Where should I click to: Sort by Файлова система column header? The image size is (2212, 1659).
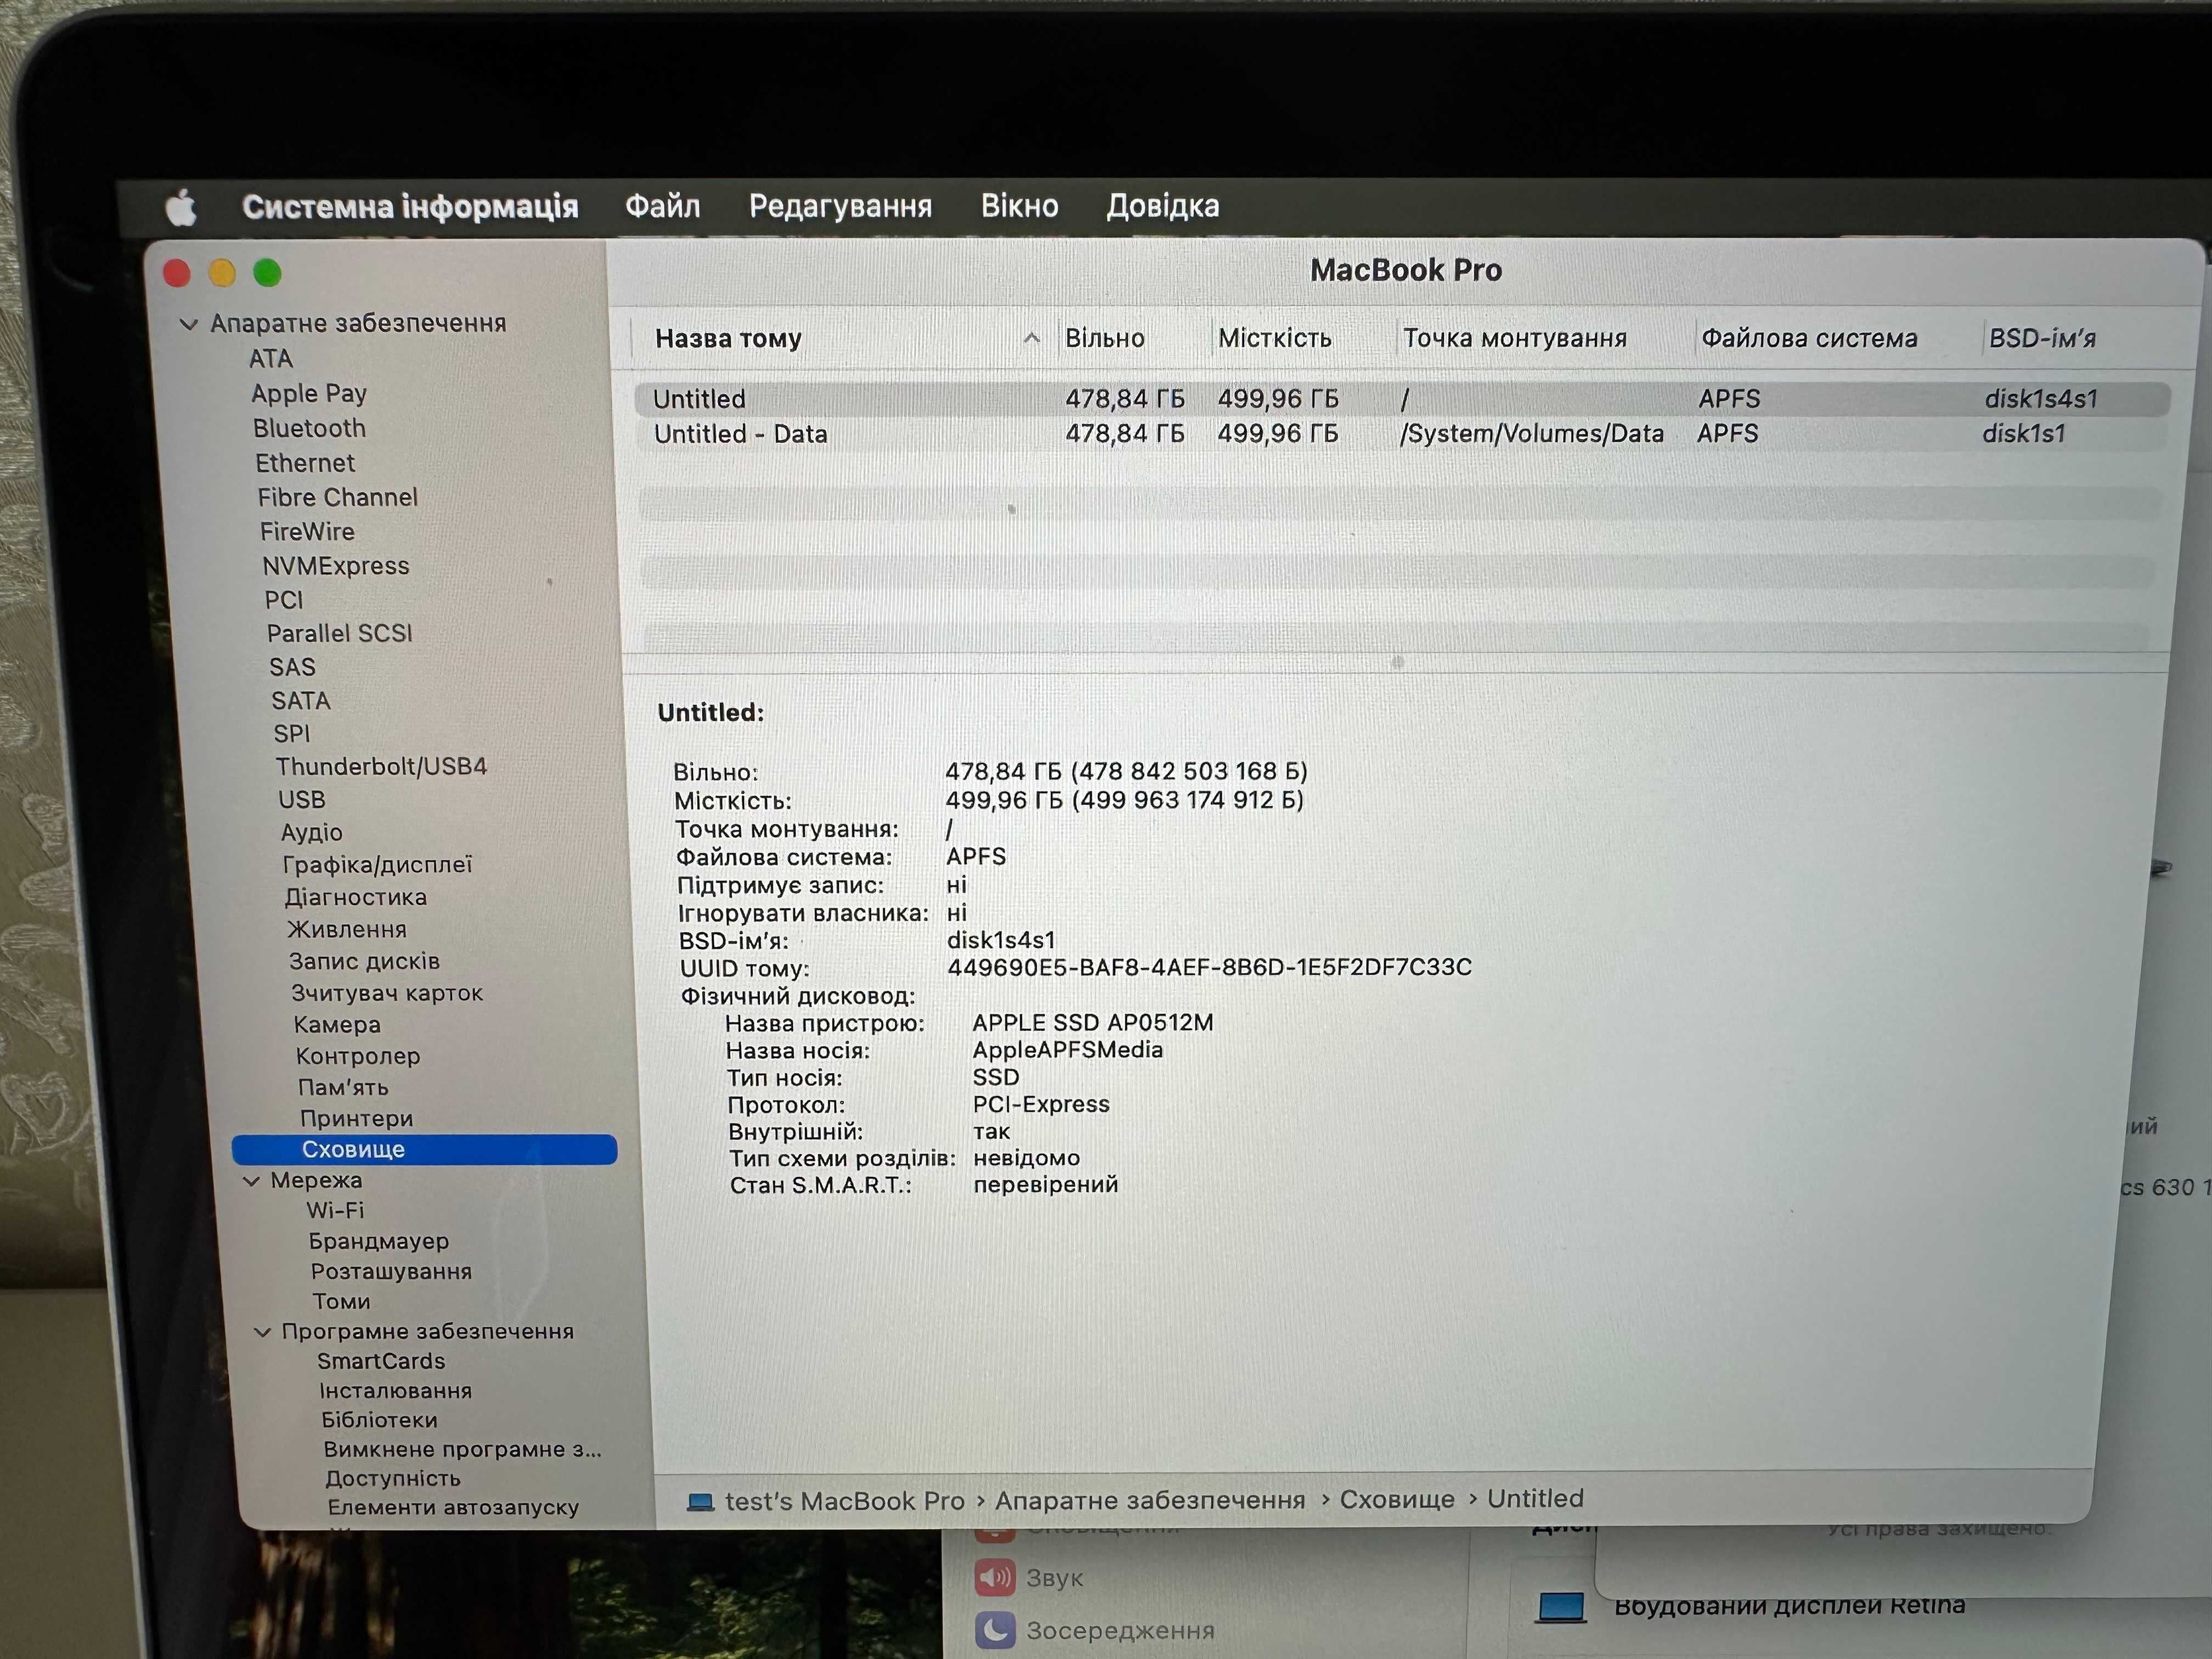tap(1810, 338)
